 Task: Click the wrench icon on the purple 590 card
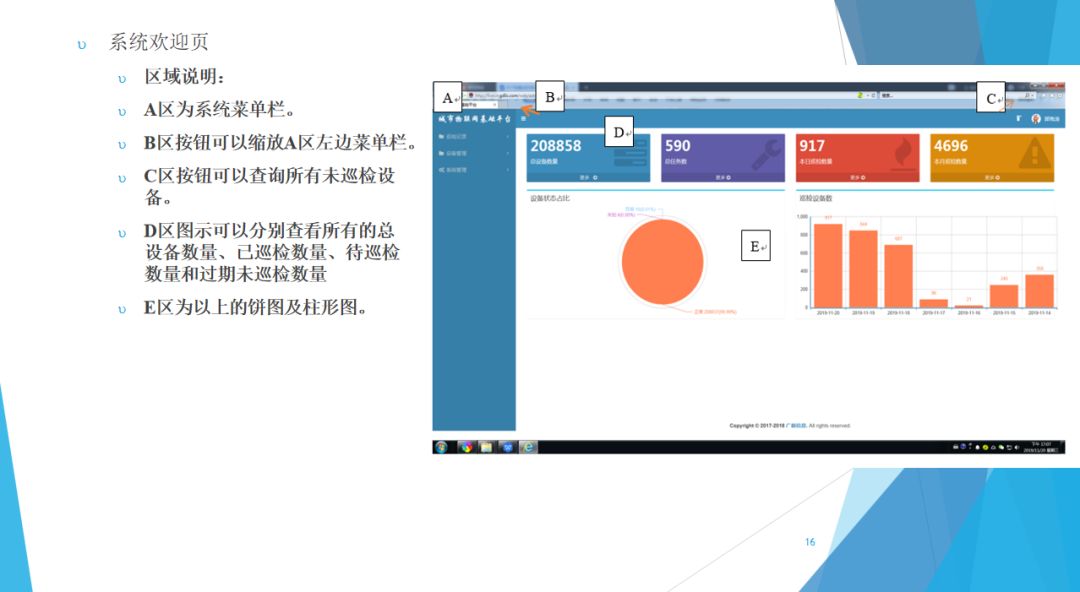(766, 152)
